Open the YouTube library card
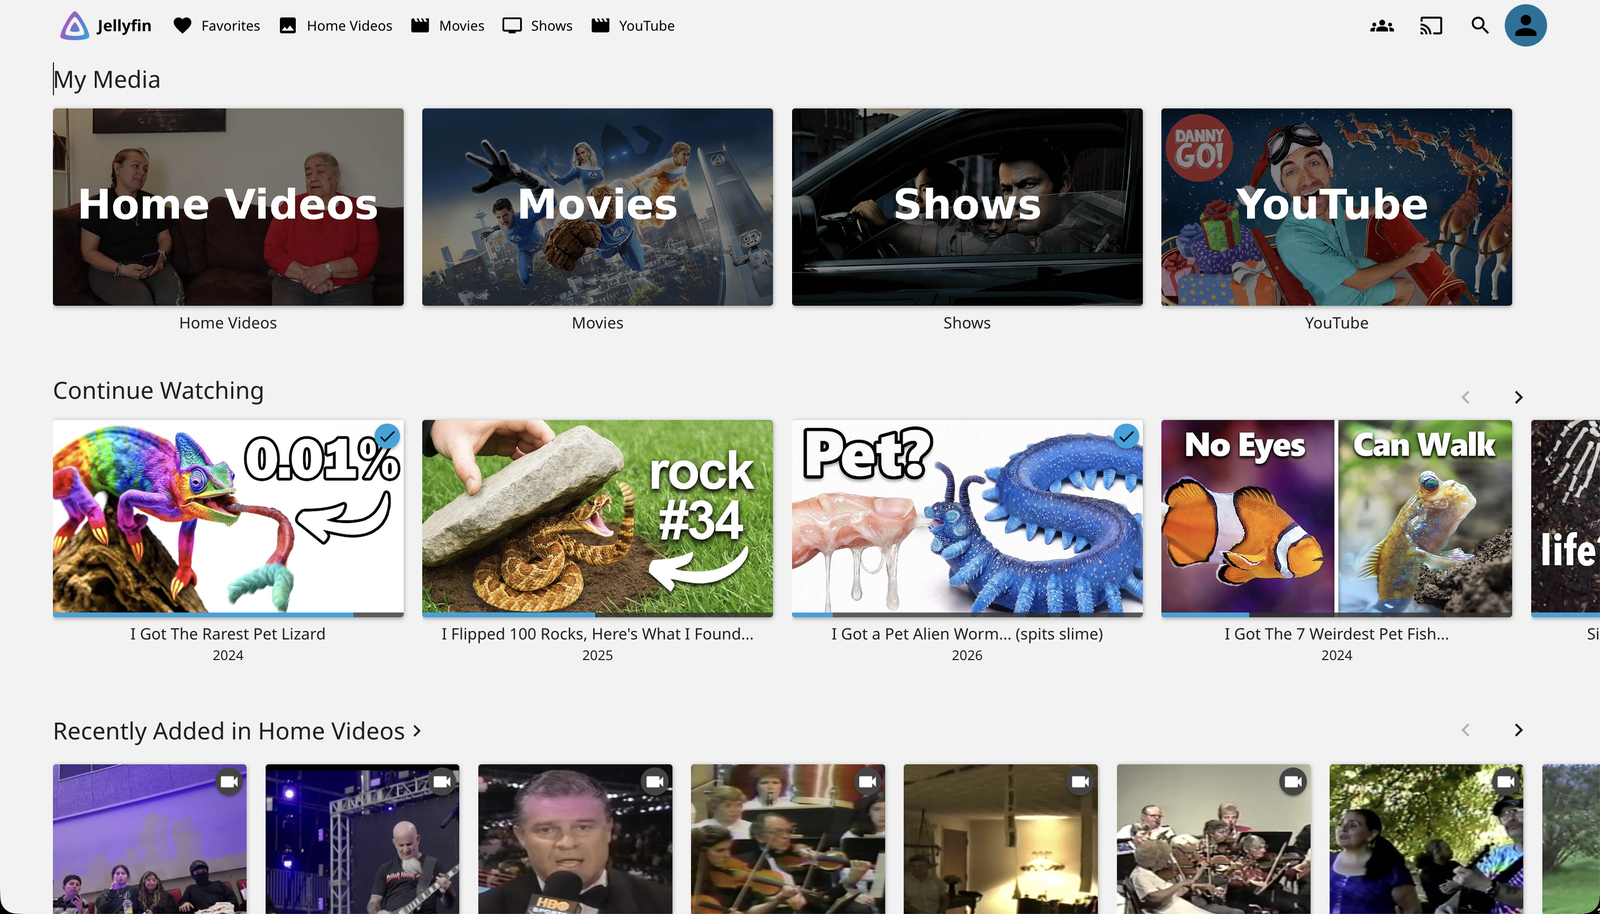This screenshot has width=1600, height=914. 1336,207
